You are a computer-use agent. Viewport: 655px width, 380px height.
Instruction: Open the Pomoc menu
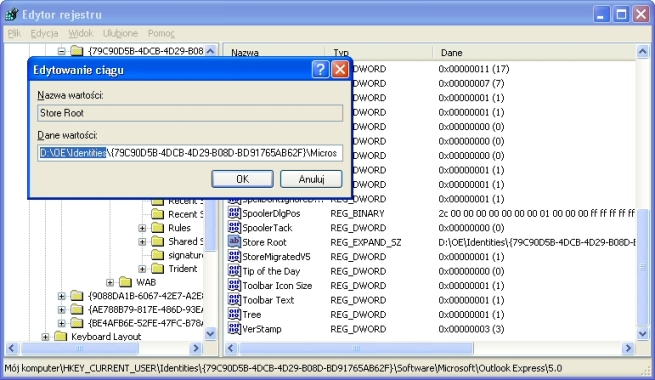(x=161, y=33)
